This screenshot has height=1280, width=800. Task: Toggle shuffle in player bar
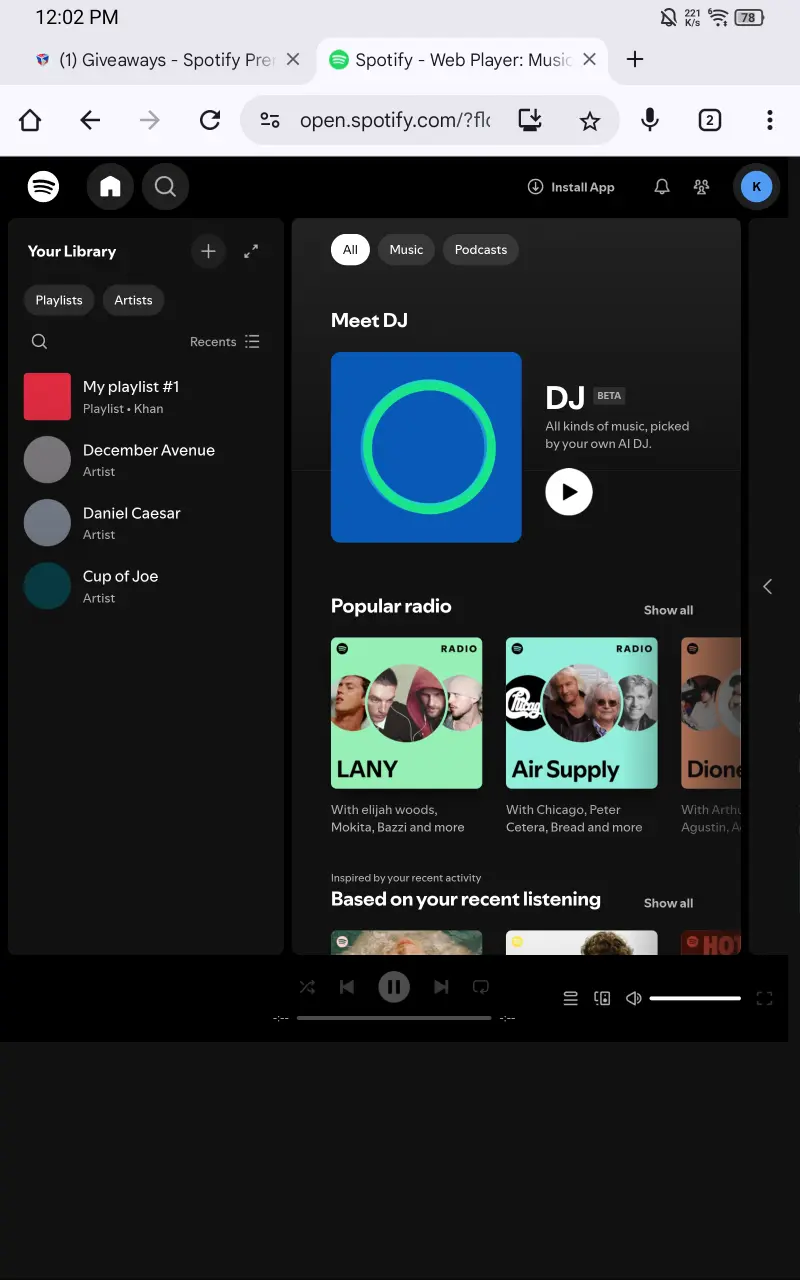coord(307,987)
